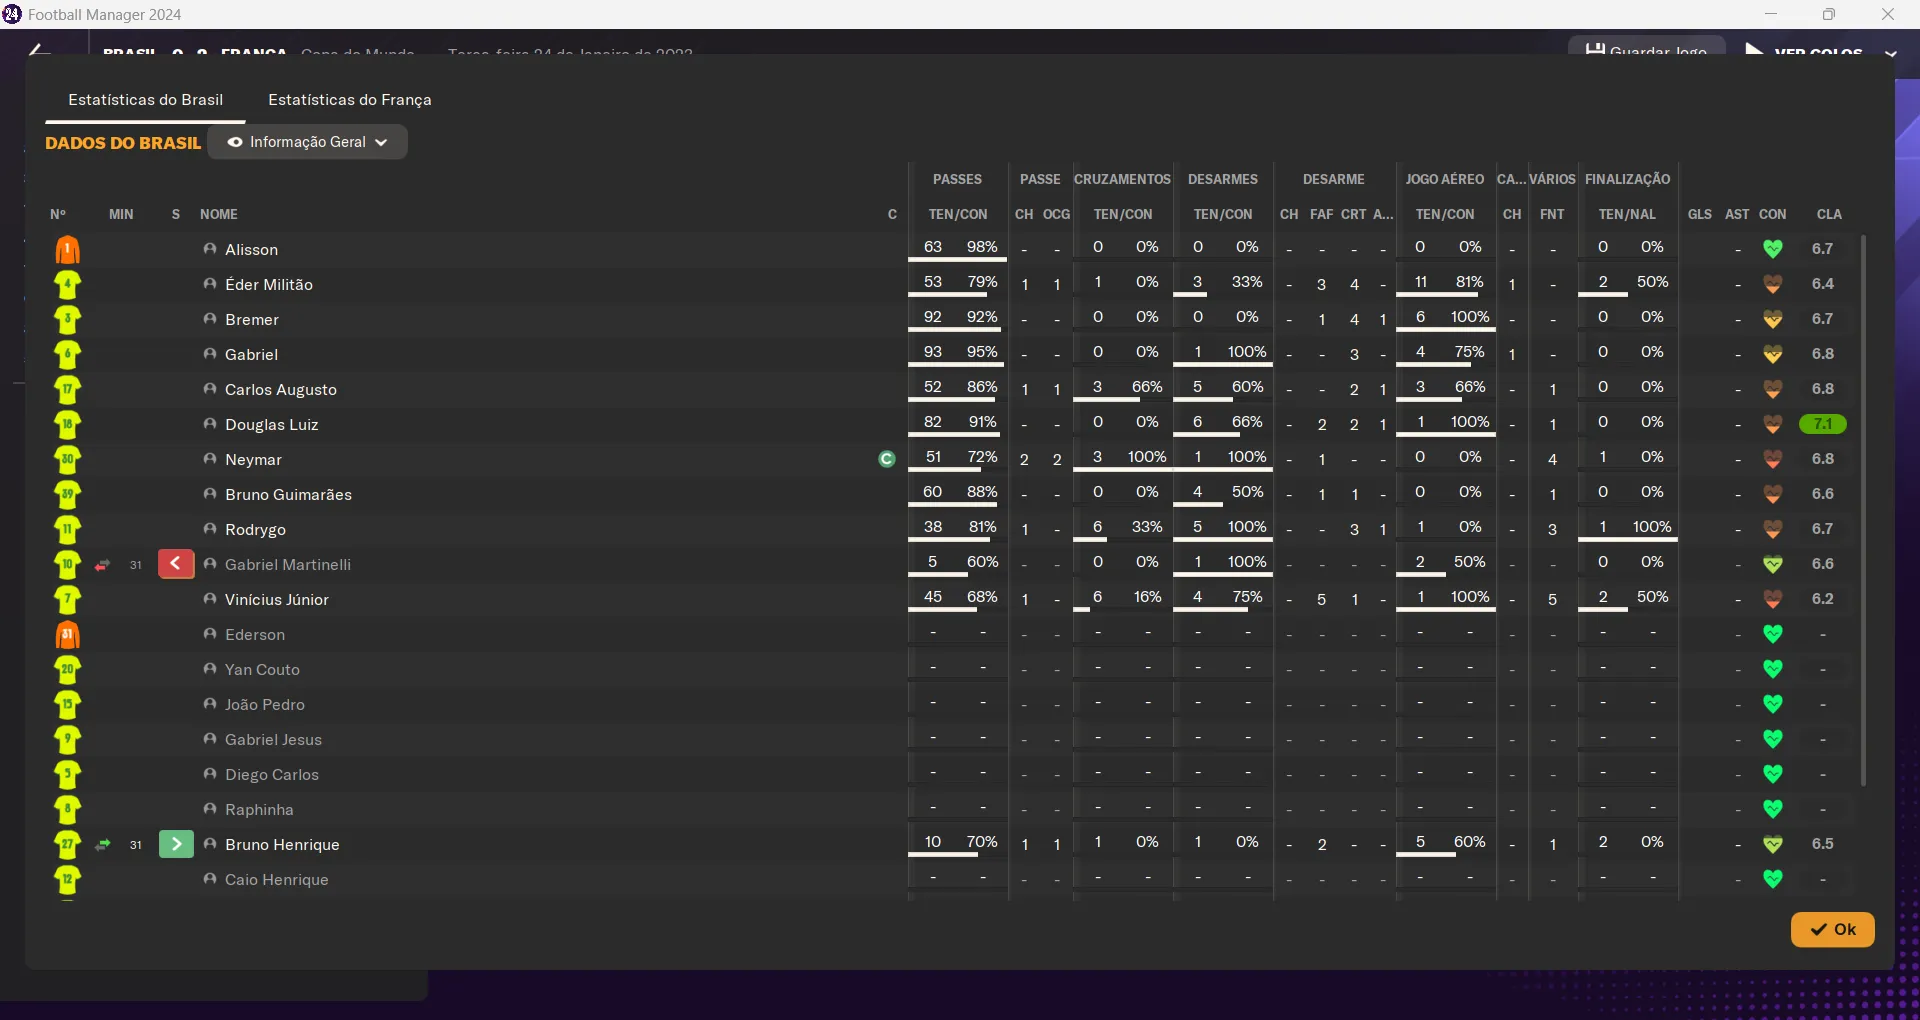
Task: Click Neymar's captain badge icon
Action: pos(886,459)
